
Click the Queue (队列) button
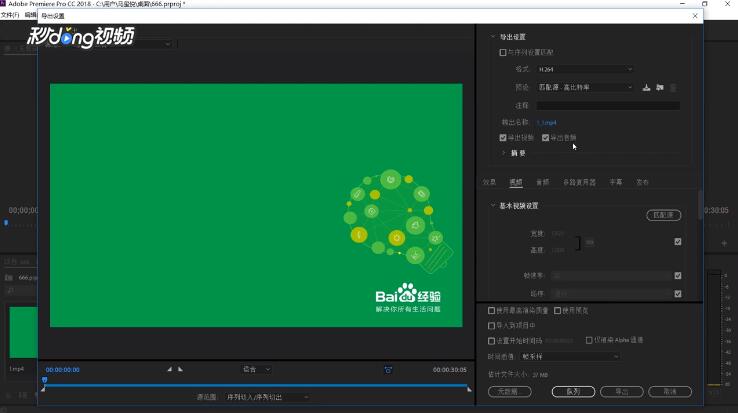[x=573, y=391]
